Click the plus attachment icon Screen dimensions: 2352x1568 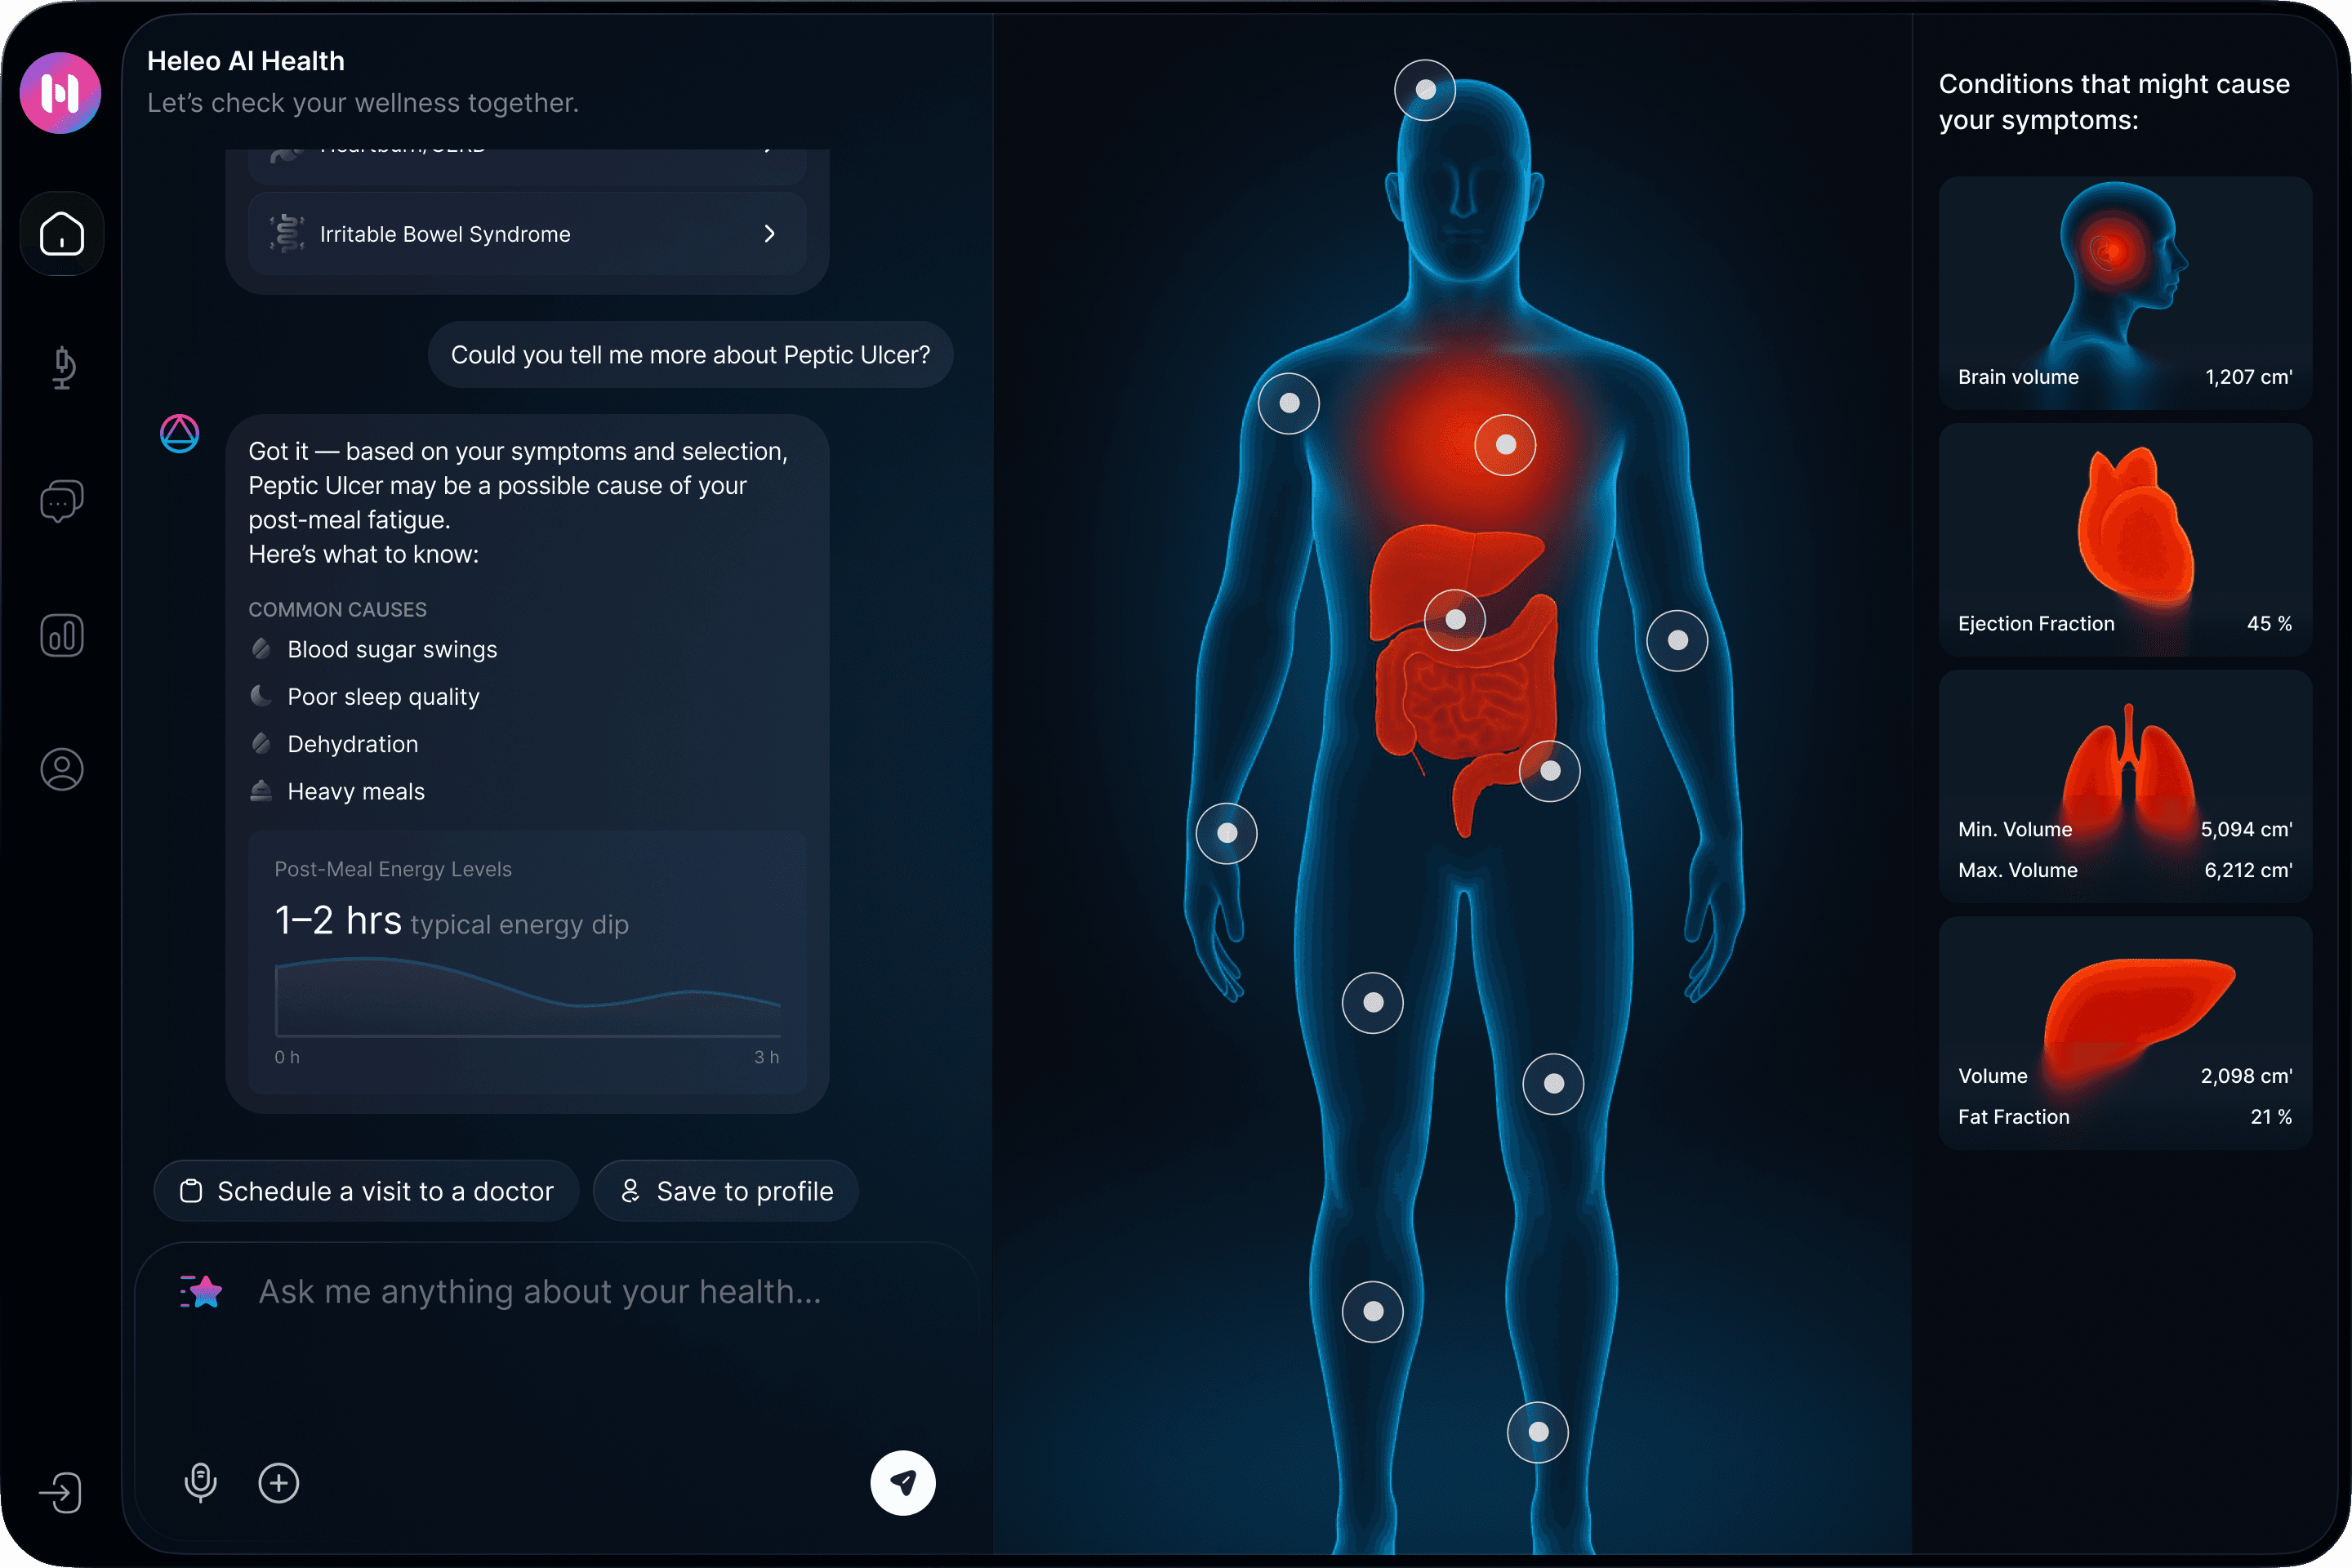(x=279, y=1482)
